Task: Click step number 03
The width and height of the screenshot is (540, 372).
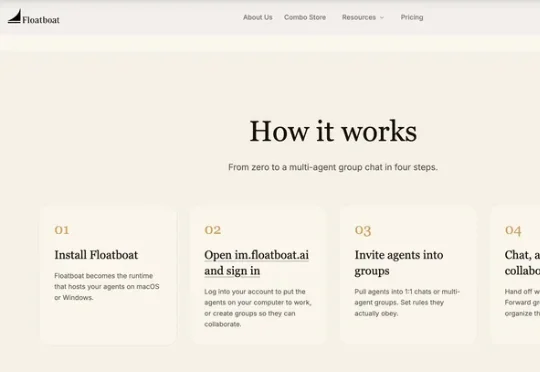Action: click(363, 230)
